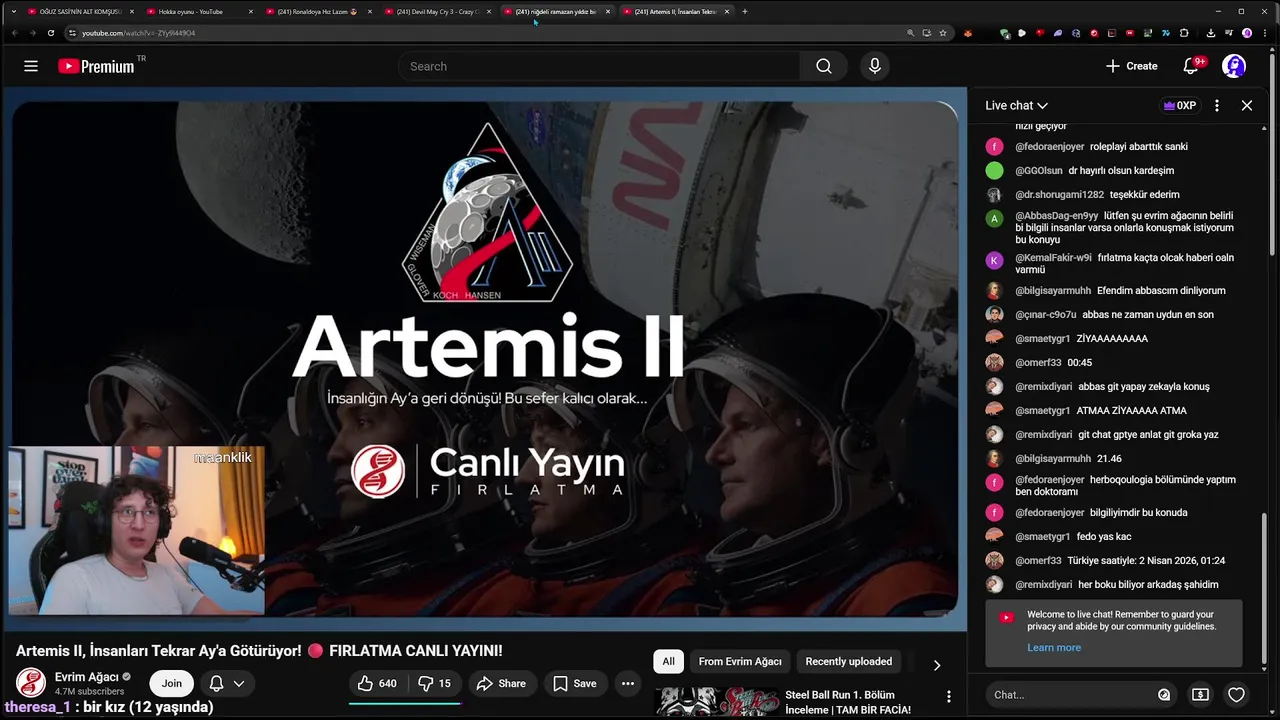The image size is (1280, 720).
Task: Open YouTube notifications bell
Action: pyautogui.click(x=1191, y=66)
